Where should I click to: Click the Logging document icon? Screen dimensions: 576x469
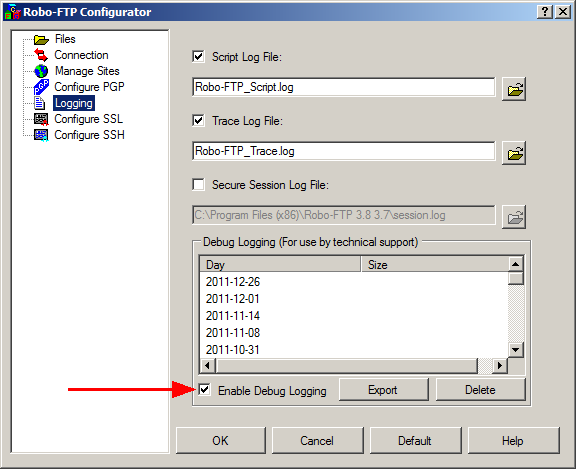(40, 103)
